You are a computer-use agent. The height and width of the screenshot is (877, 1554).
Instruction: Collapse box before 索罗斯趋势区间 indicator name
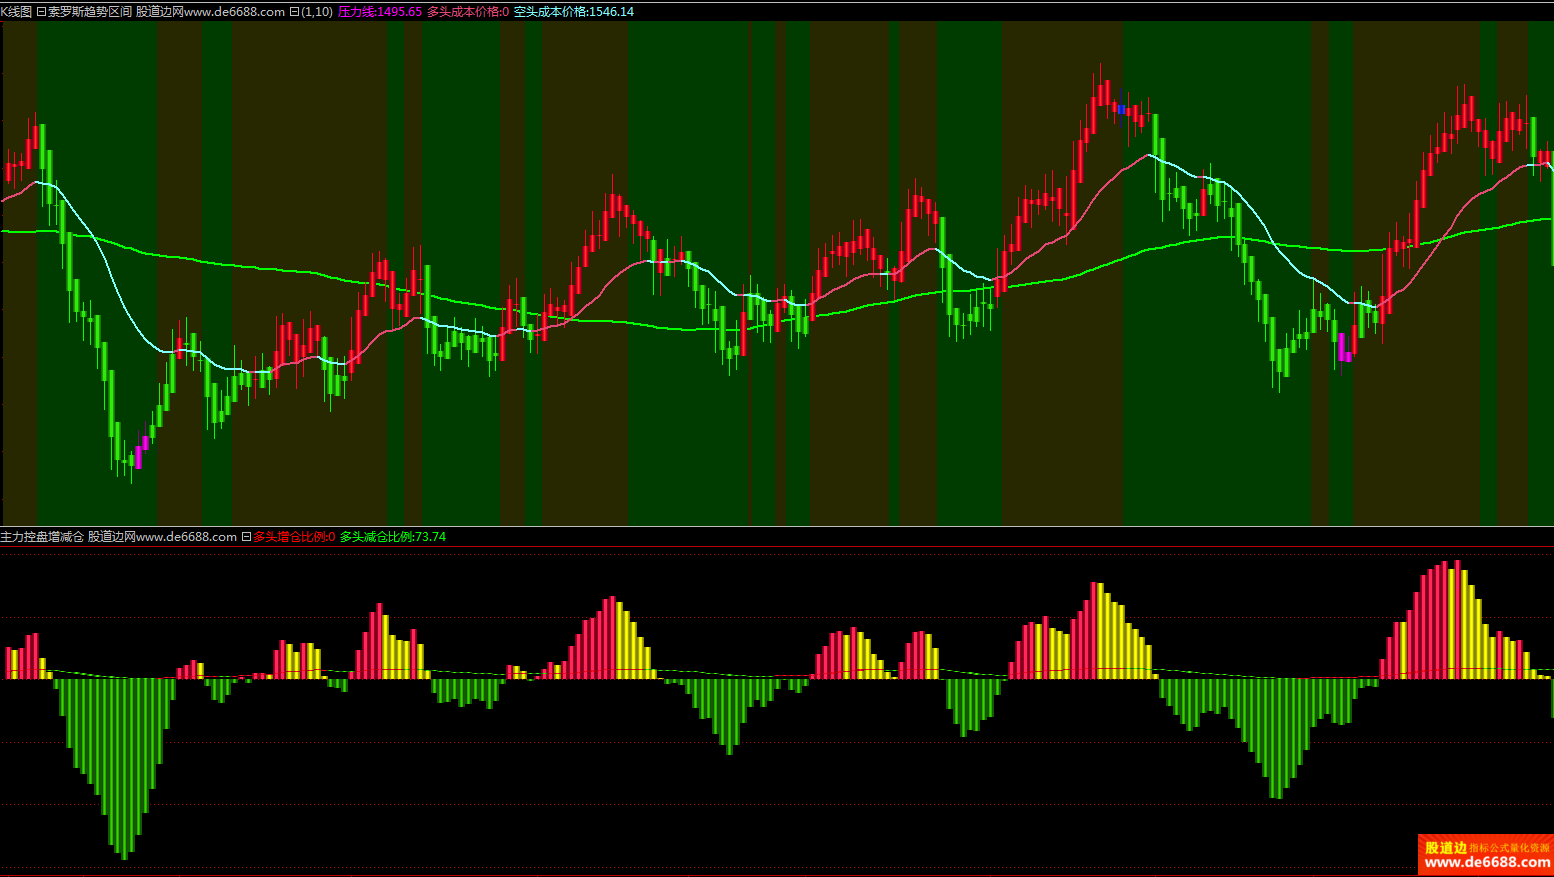[x=41, y=12]
